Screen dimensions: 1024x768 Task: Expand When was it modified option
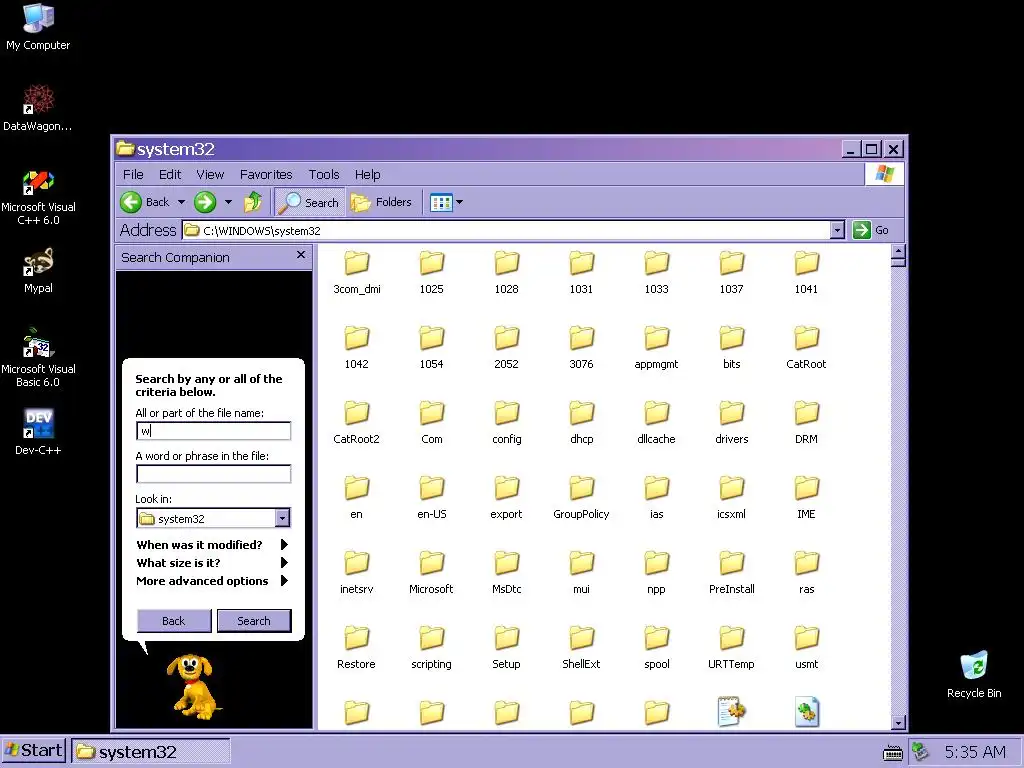(x=212, y=545)
